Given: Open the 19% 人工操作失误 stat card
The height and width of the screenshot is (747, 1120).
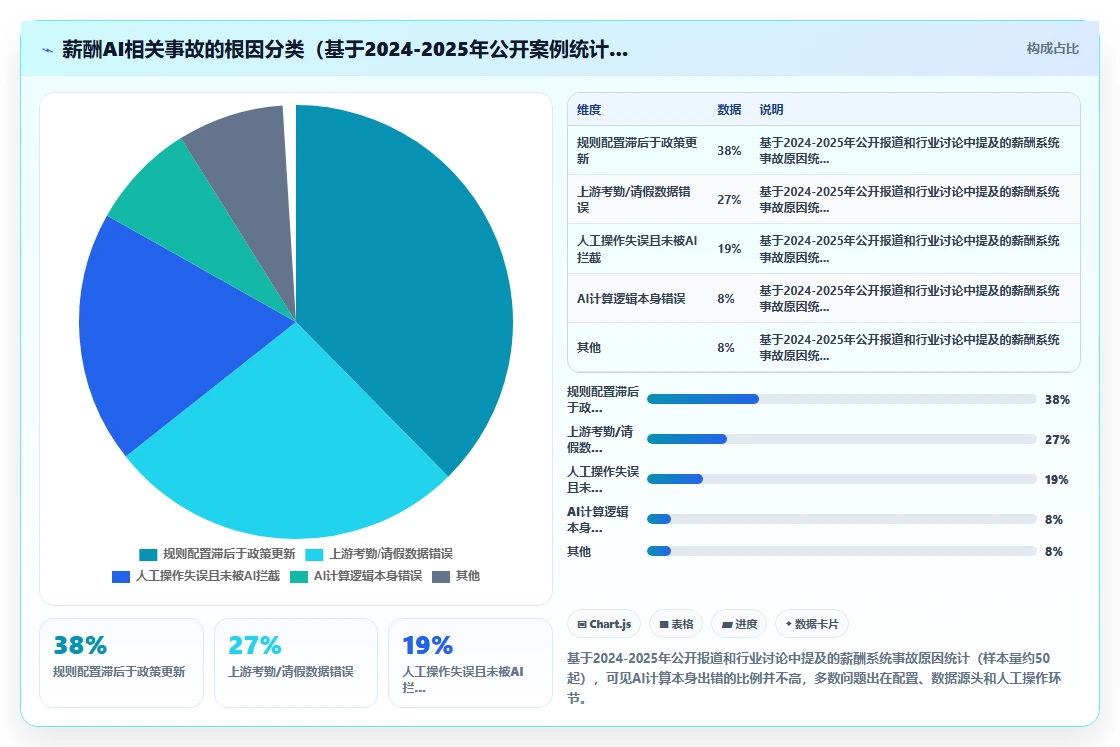Looking at the screenshot, I should pyautogui.click(x=470, y=663).
